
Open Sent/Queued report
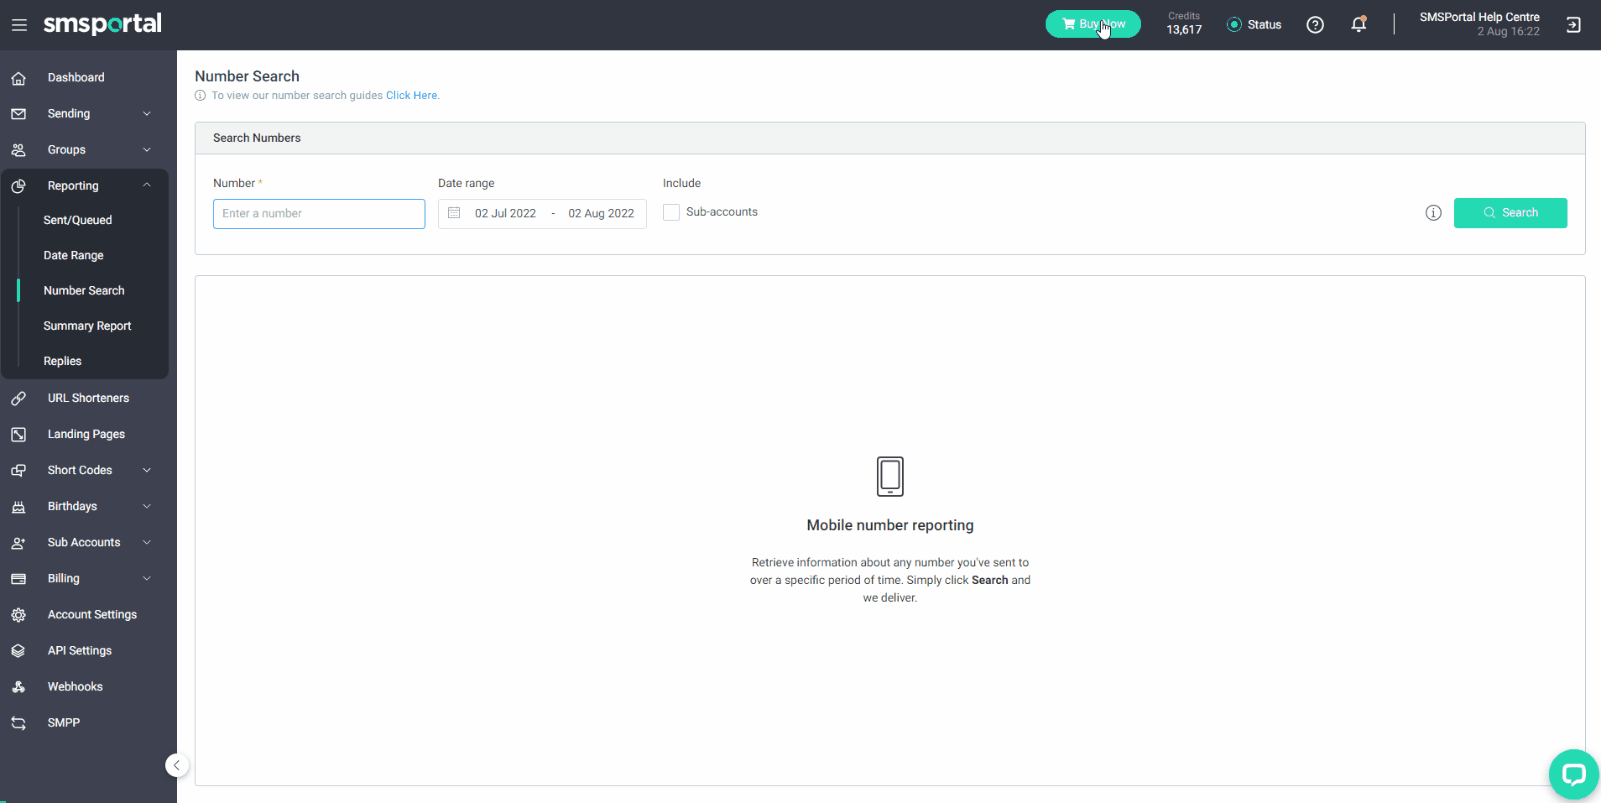click(x=78, y=220)
